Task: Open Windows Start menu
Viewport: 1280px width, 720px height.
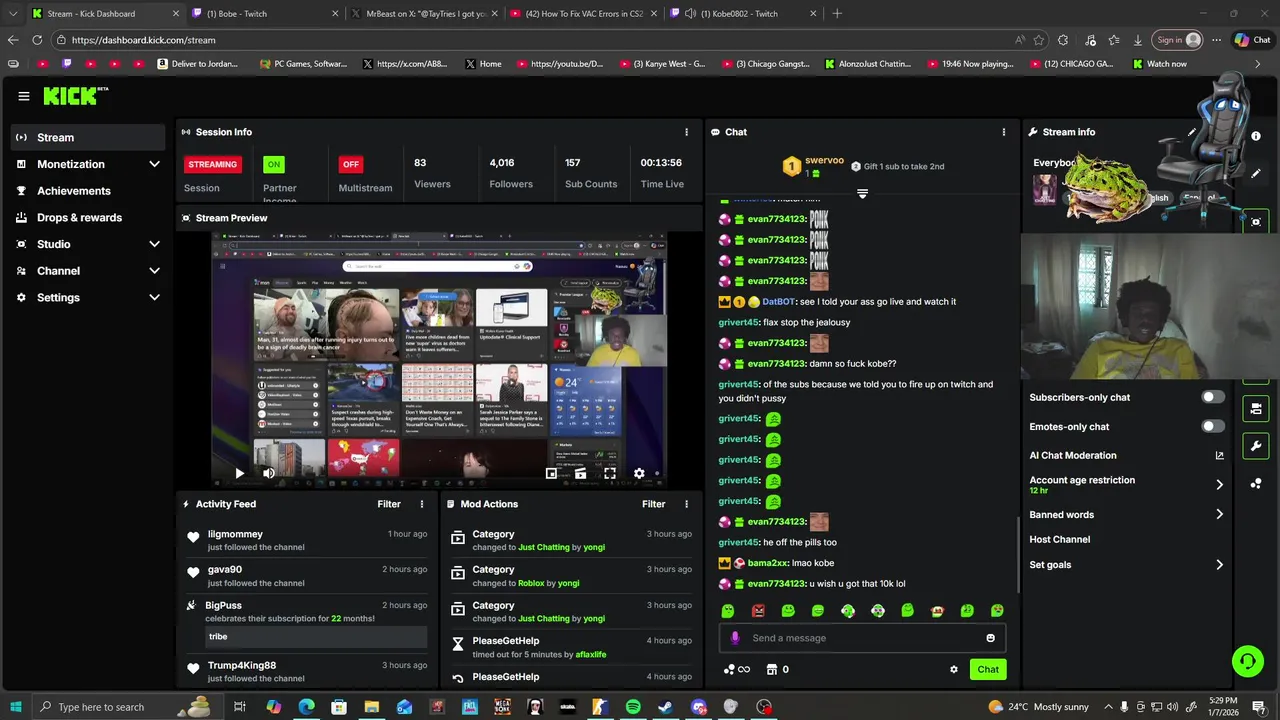Action: (15, 707)
